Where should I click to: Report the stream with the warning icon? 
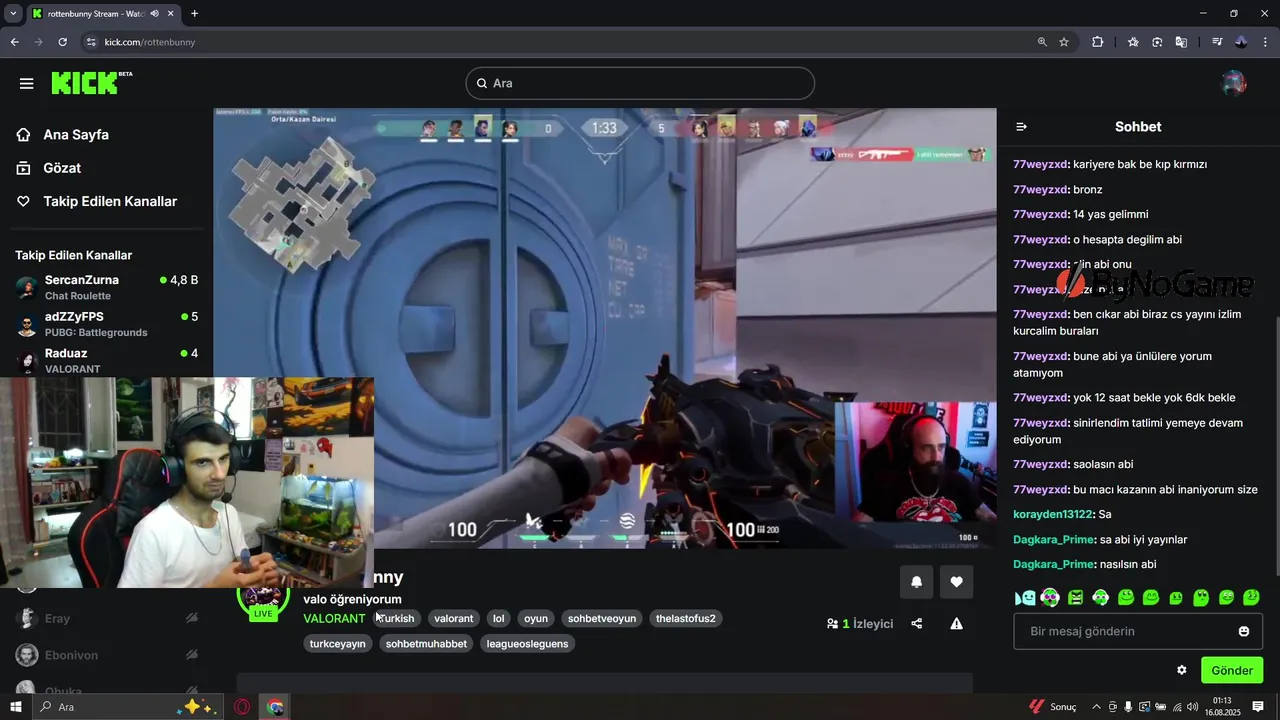pyautogui.click(x=956, y=623)
